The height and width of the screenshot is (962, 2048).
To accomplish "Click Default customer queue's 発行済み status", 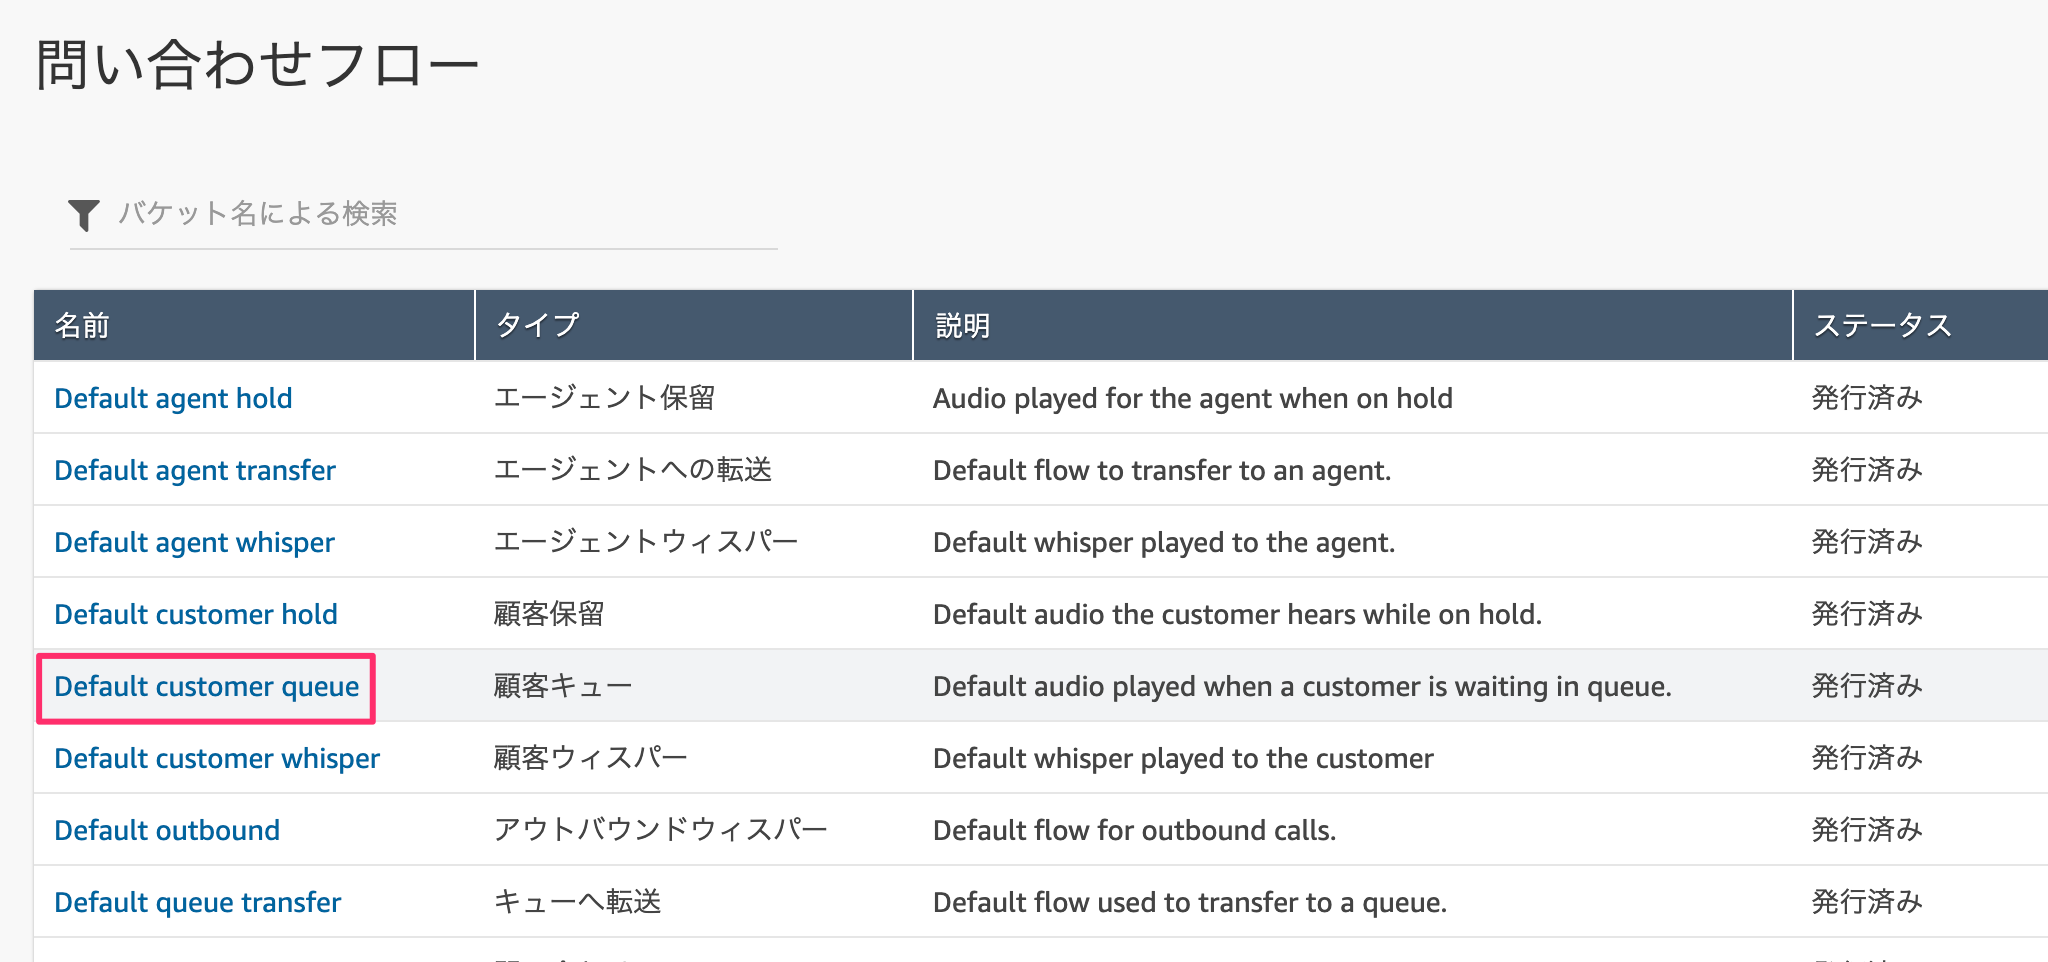I will point(1867,686).
